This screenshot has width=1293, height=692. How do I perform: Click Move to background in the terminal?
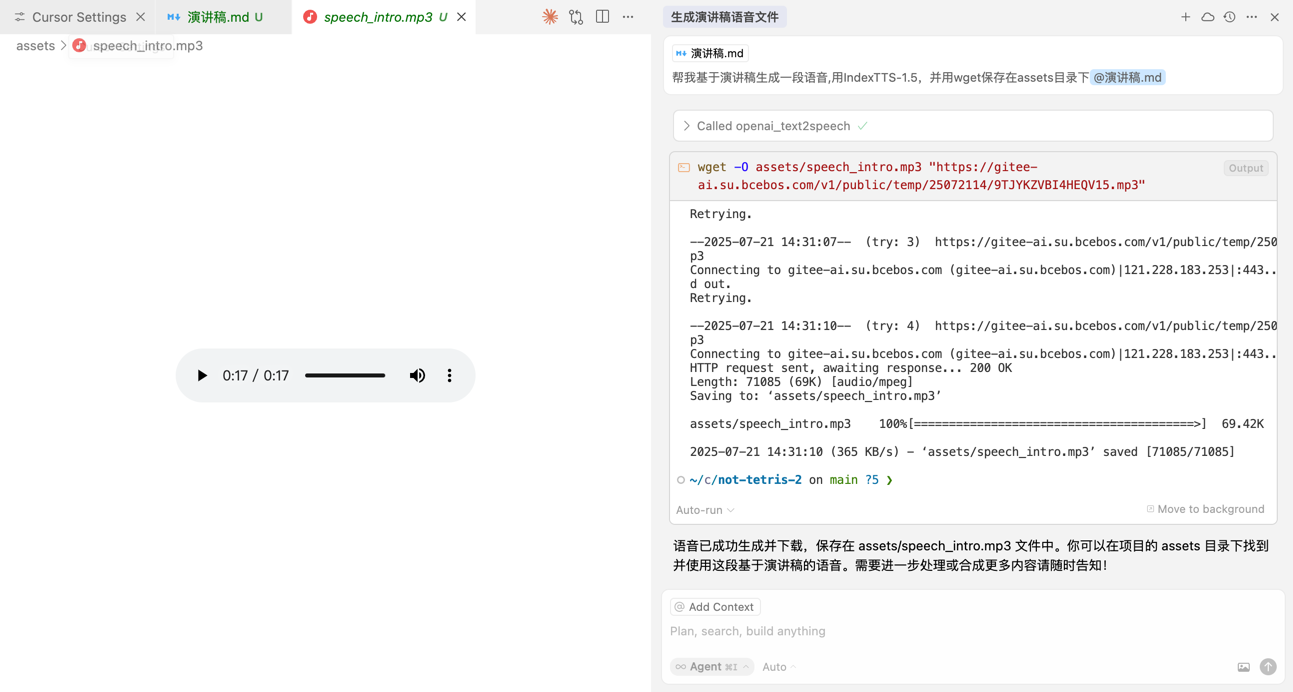[x=1205, y=509]
